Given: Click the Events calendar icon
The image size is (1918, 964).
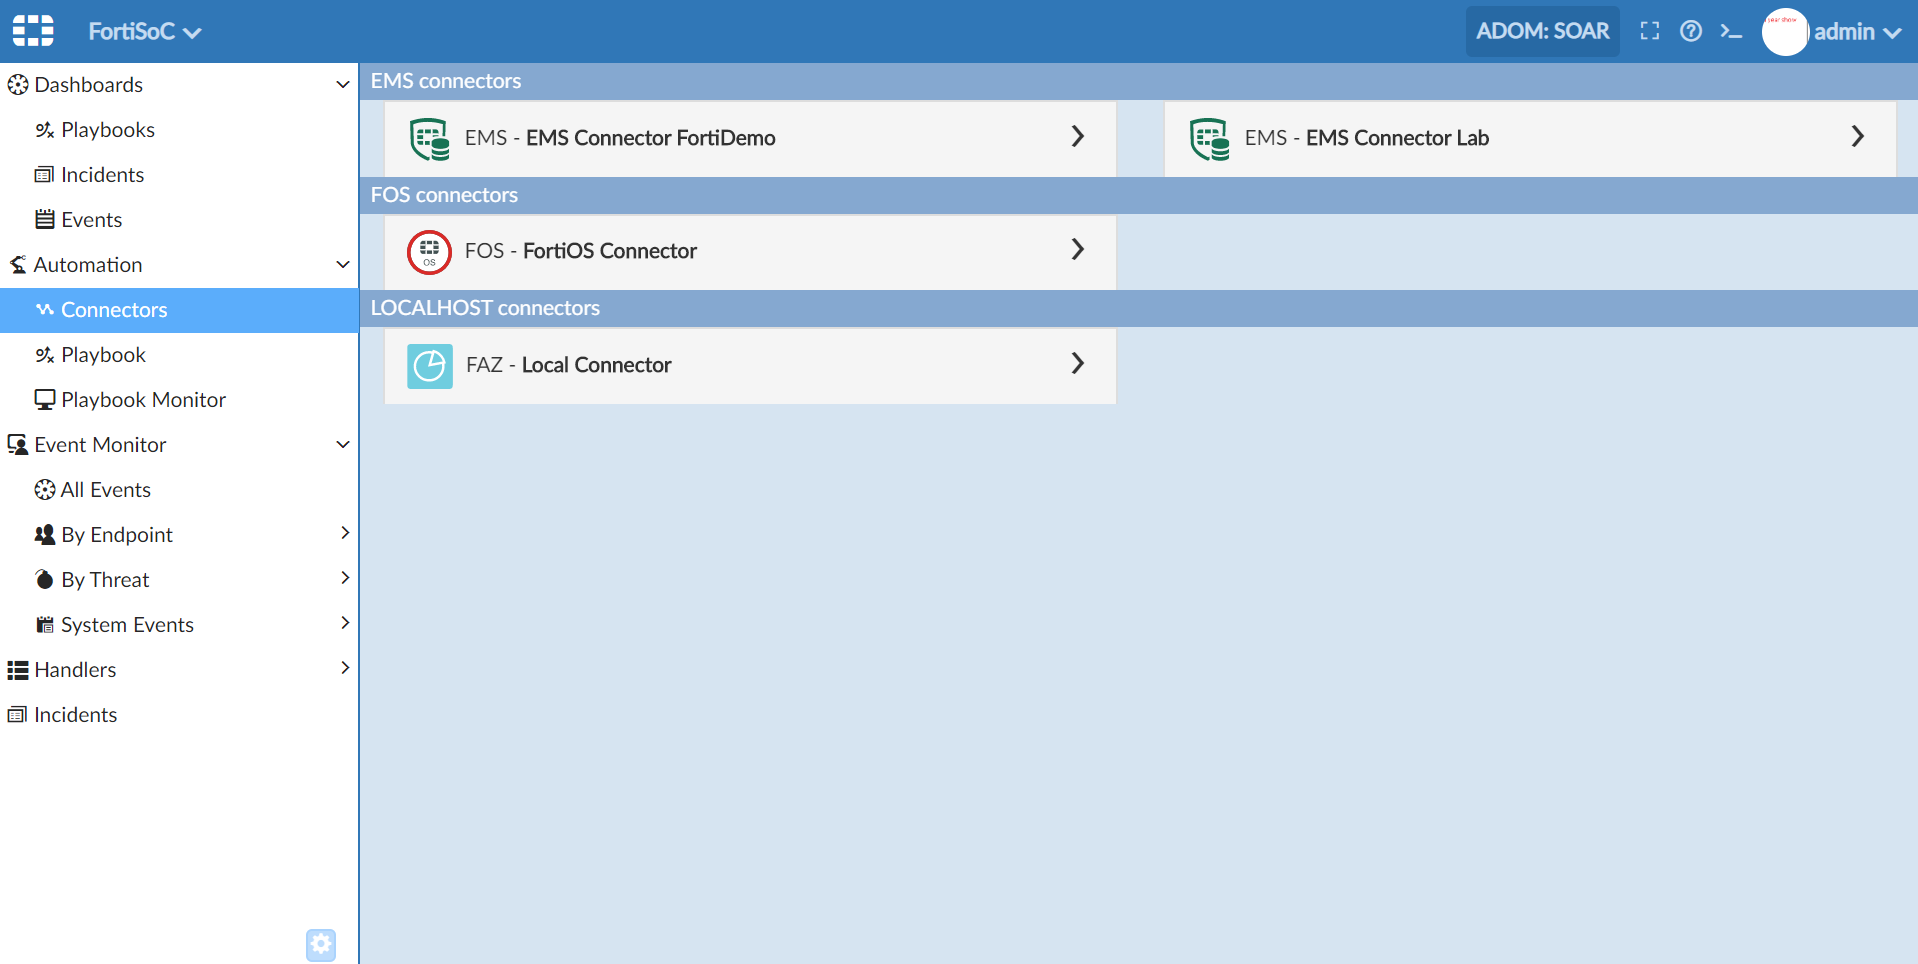Looking at the screenshot, I should tap(45, 219).
